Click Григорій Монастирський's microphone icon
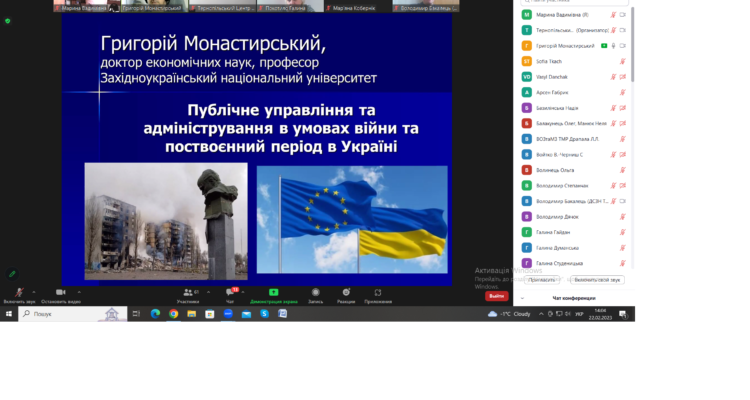Screen dimensions: 750x400 point(614,46)
